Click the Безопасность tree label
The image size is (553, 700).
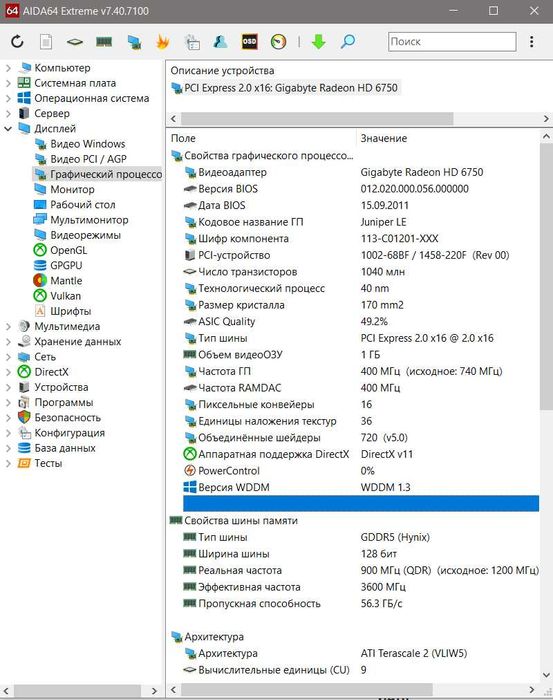pos(67,417)
